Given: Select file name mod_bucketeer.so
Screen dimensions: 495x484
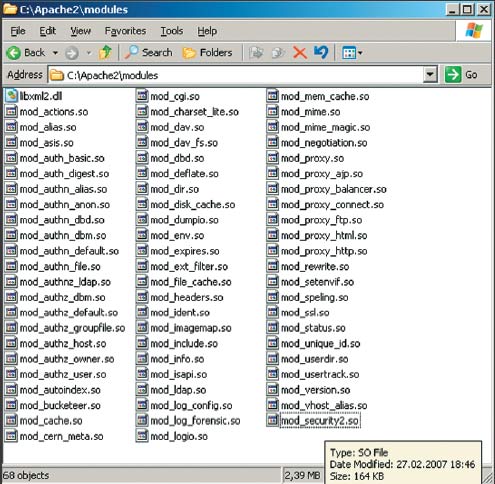Looking at the screenshot, I should [x=60, y=406].
